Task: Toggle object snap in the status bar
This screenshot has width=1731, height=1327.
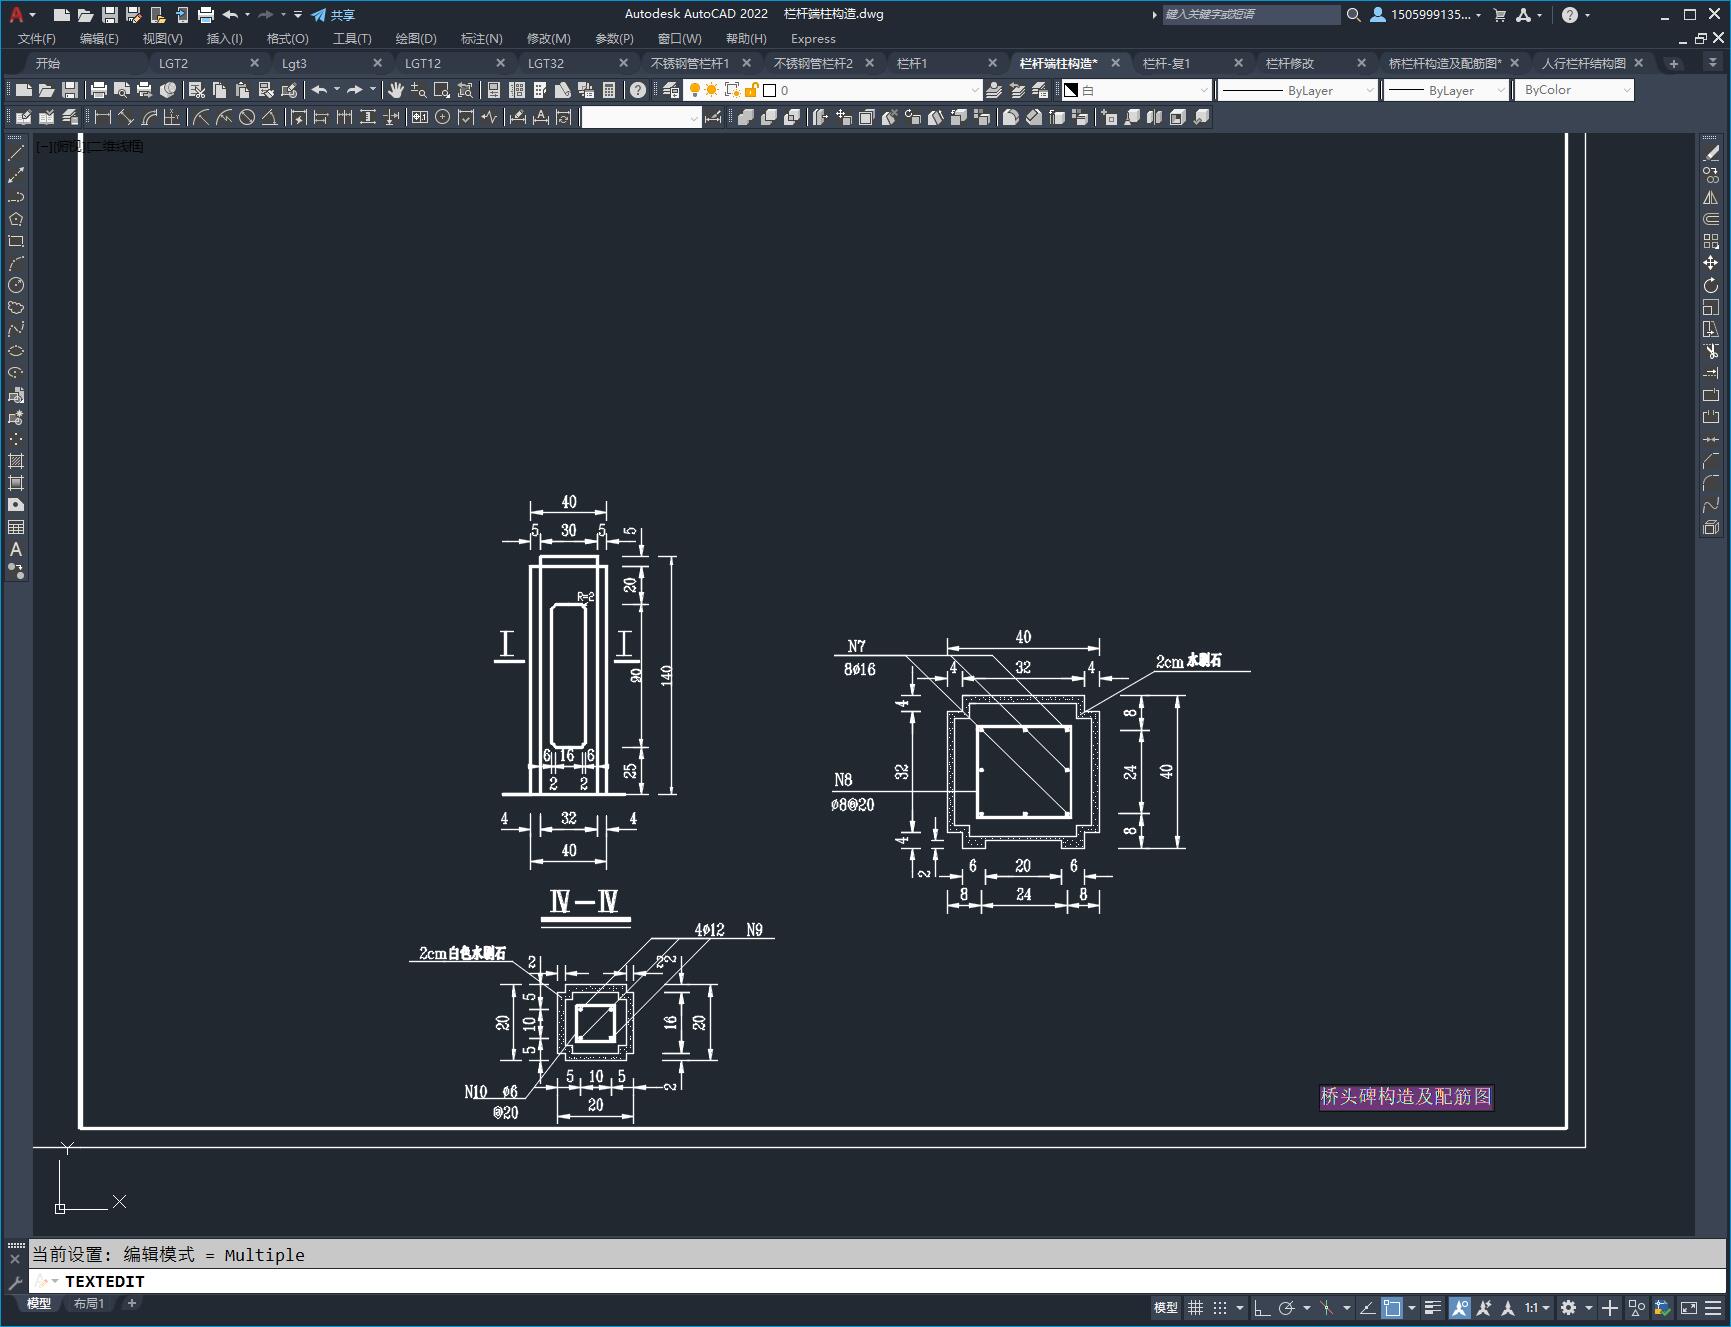Action: pos(1392,1308)
